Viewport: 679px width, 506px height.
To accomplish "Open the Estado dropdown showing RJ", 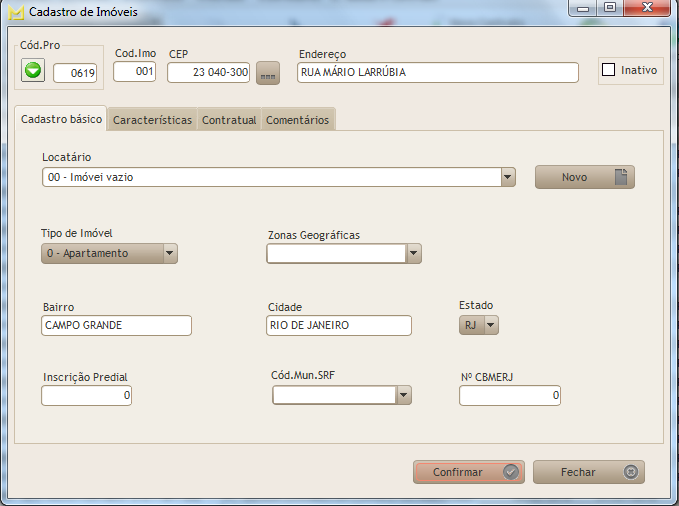I will (x=491, y=325).
